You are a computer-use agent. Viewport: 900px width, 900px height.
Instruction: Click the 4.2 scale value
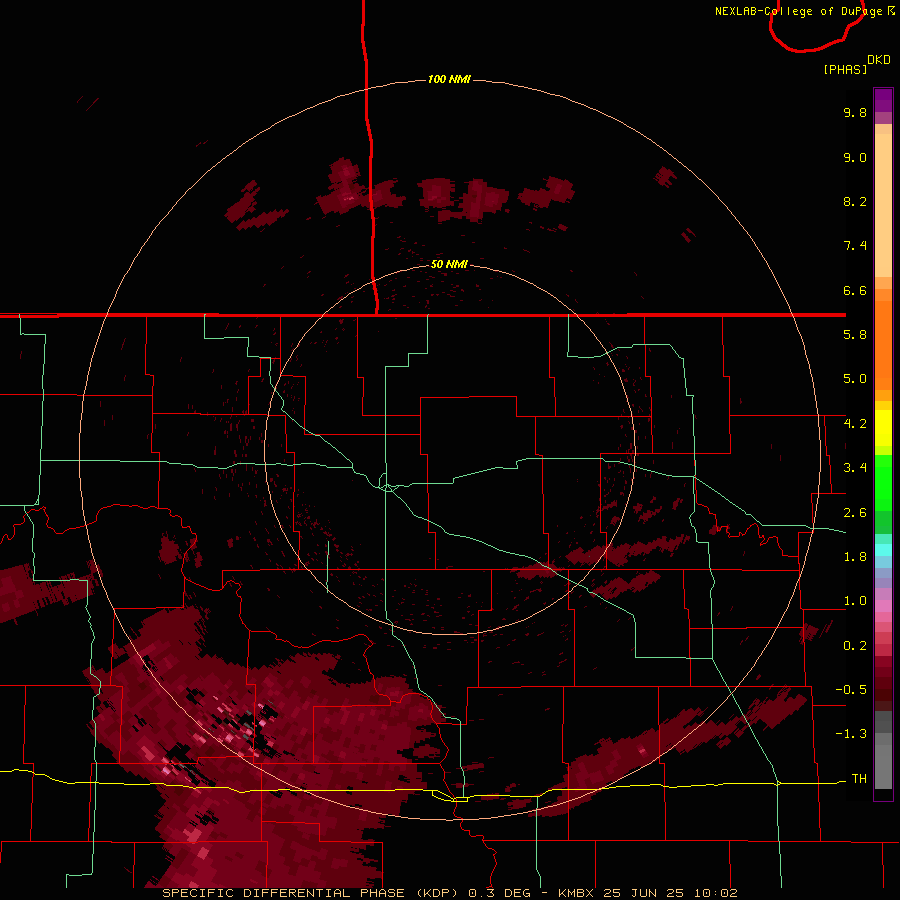click(855, 424)
